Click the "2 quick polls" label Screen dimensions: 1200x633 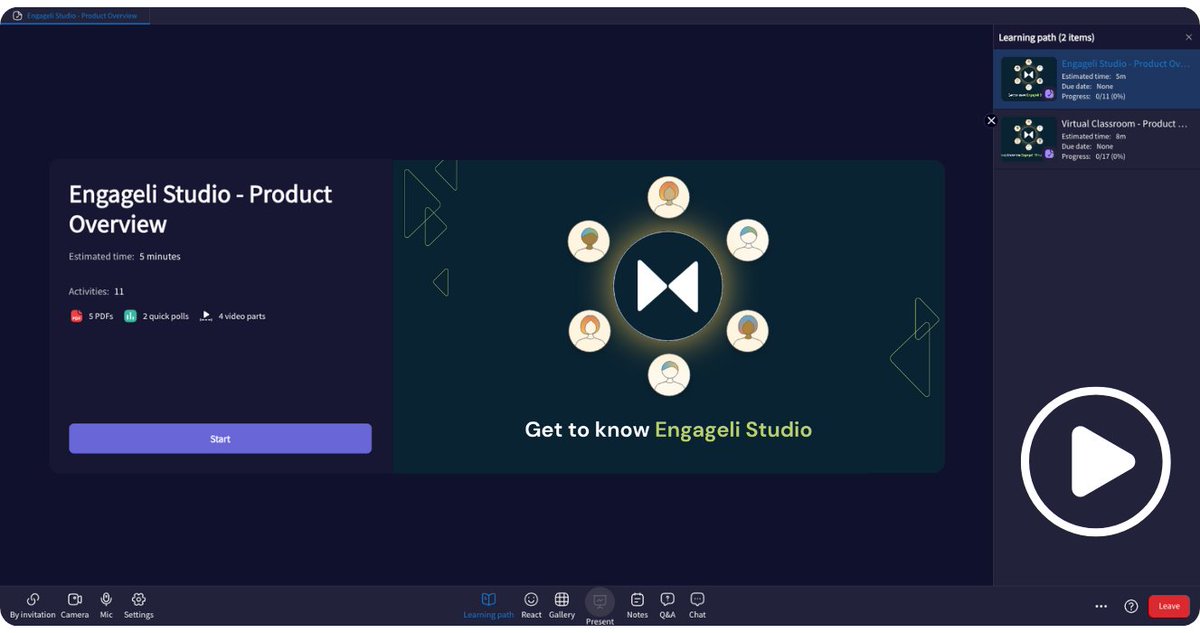tap(166, 316)
